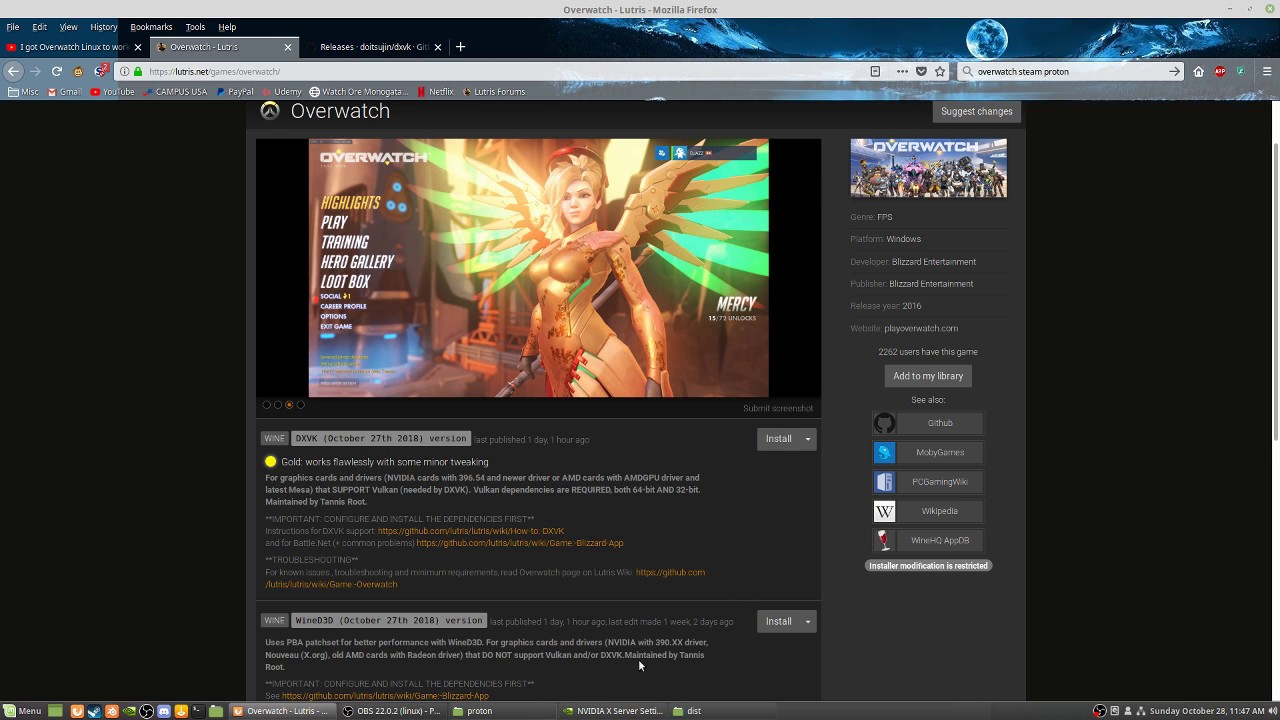Viewport: 1280px width, 720px height.
Task: Click the page vertical scrollbar
Action: [1274, 290]
